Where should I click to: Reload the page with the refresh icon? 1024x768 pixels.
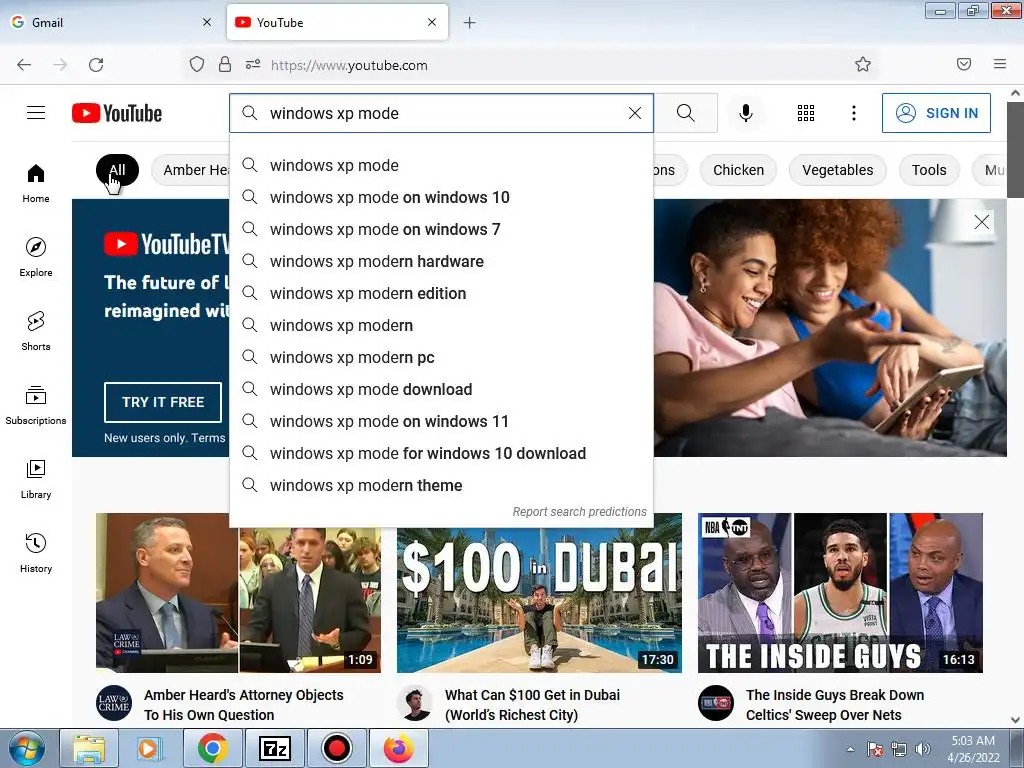click(96, 65)
